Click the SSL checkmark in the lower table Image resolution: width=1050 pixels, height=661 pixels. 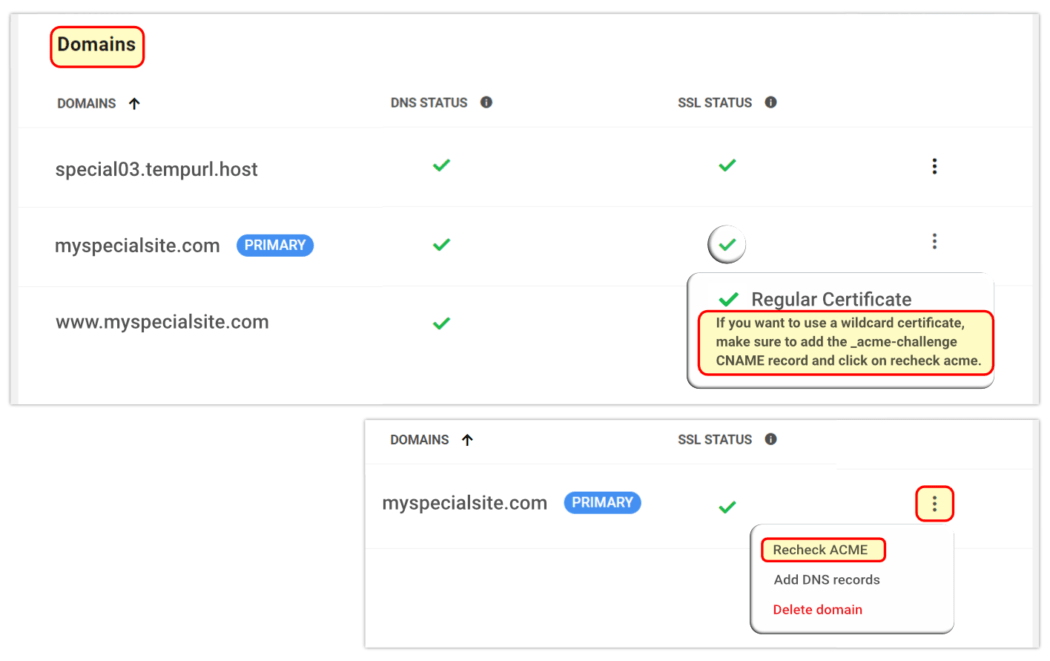[726, 507]
